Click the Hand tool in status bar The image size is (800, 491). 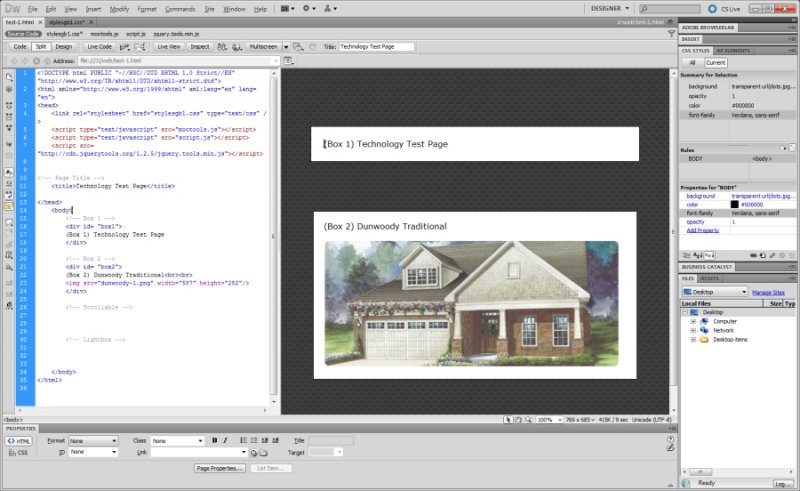pyautogui.click(x=518, y=420)
